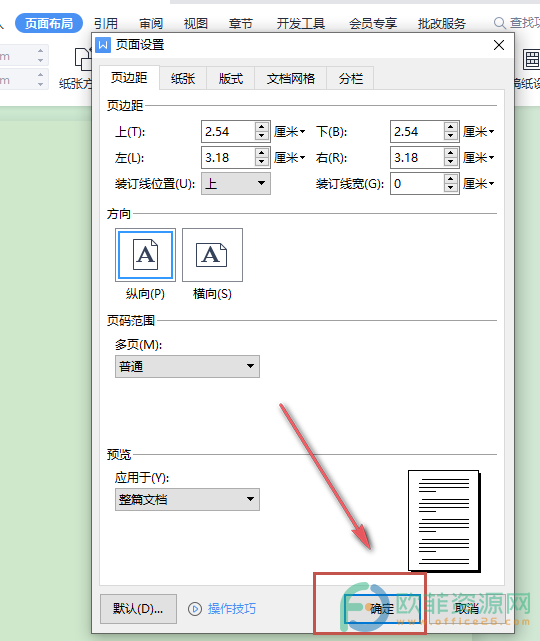Switch to the 分栏 tab
This screenshot has height=641, width=540.
(350, 78)
